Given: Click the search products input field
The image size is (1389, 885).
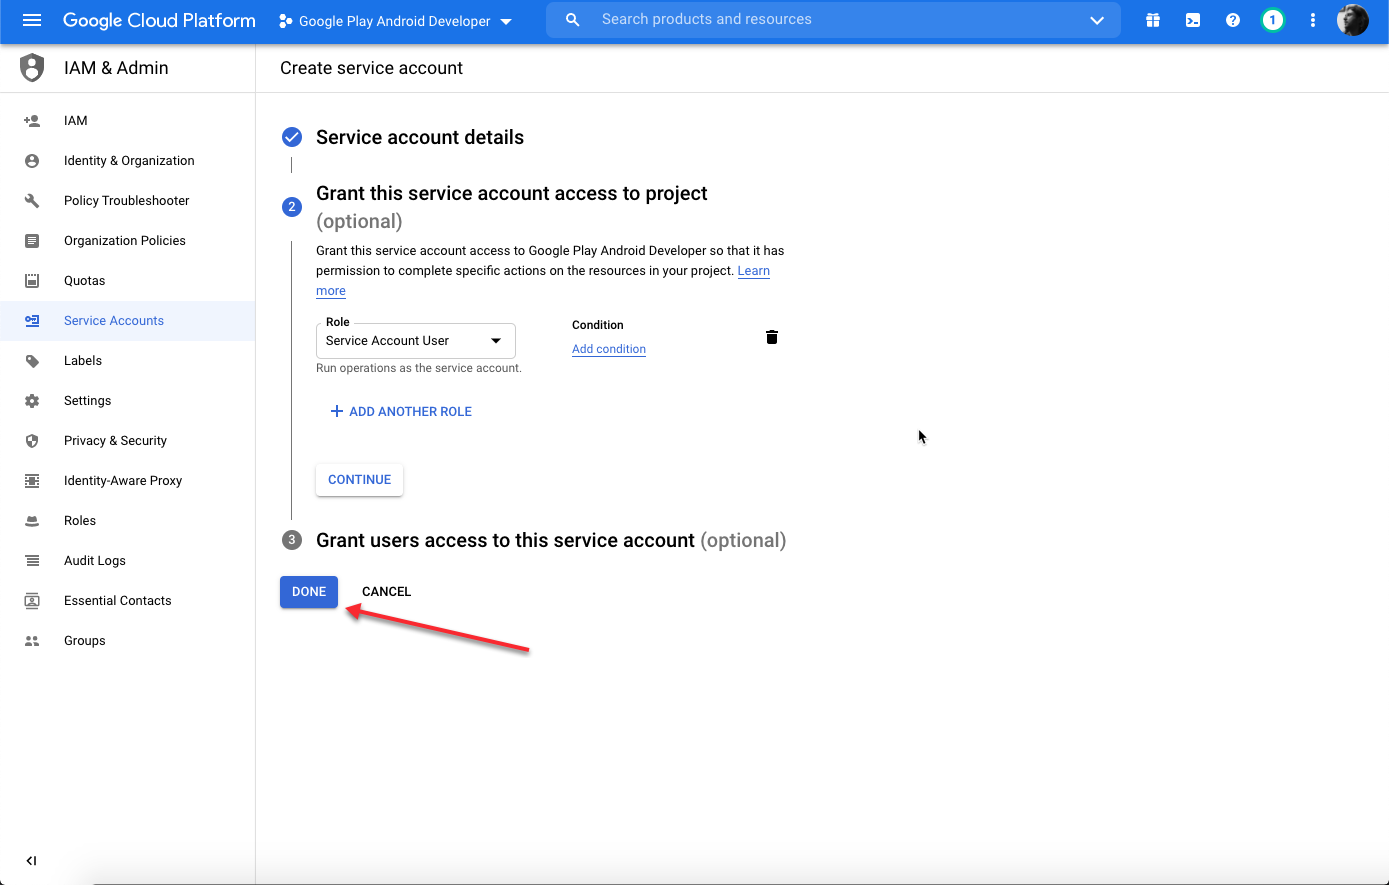Looking at the screenshot, I should (x=800, y=20).
